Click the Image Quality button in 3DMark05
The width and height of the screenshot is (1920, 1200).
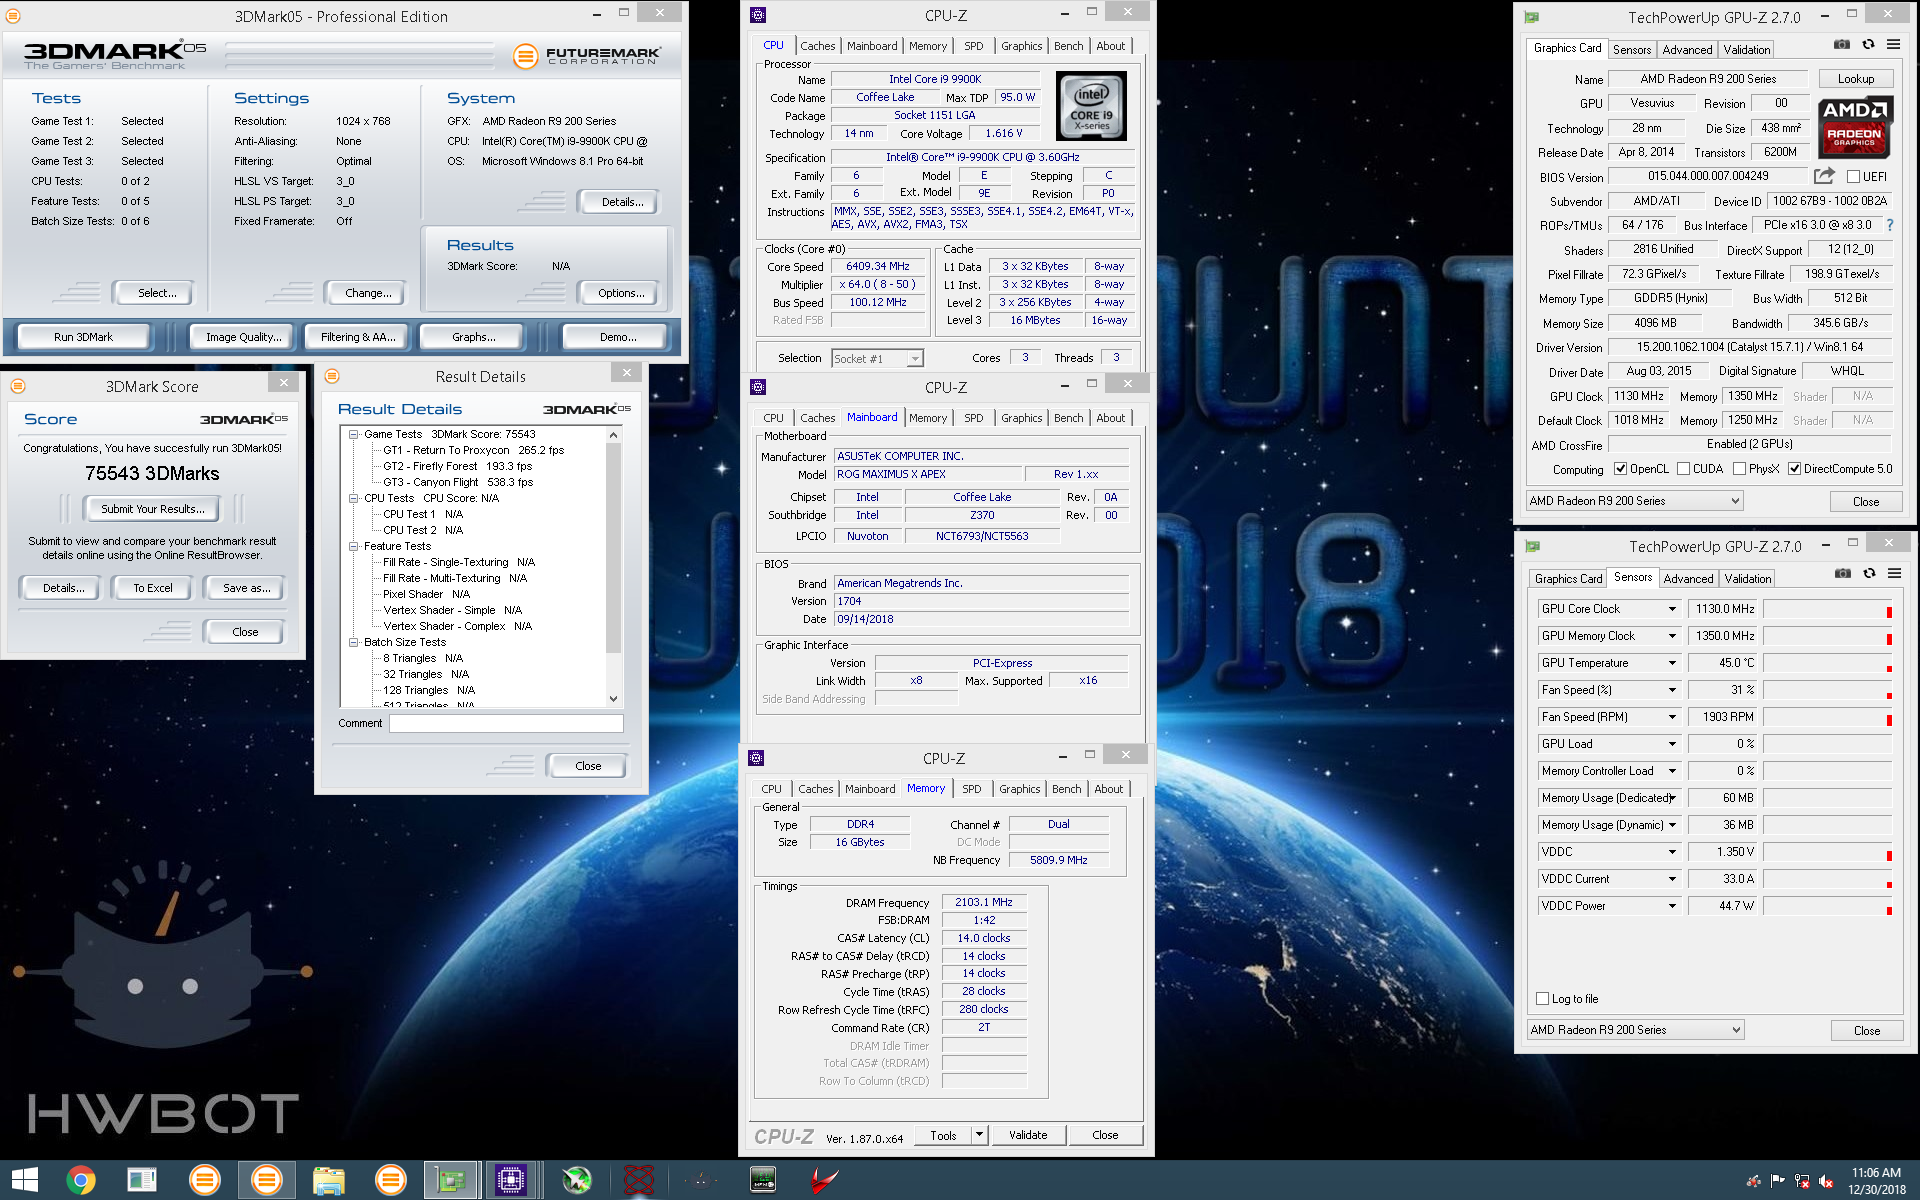(243, 337)
